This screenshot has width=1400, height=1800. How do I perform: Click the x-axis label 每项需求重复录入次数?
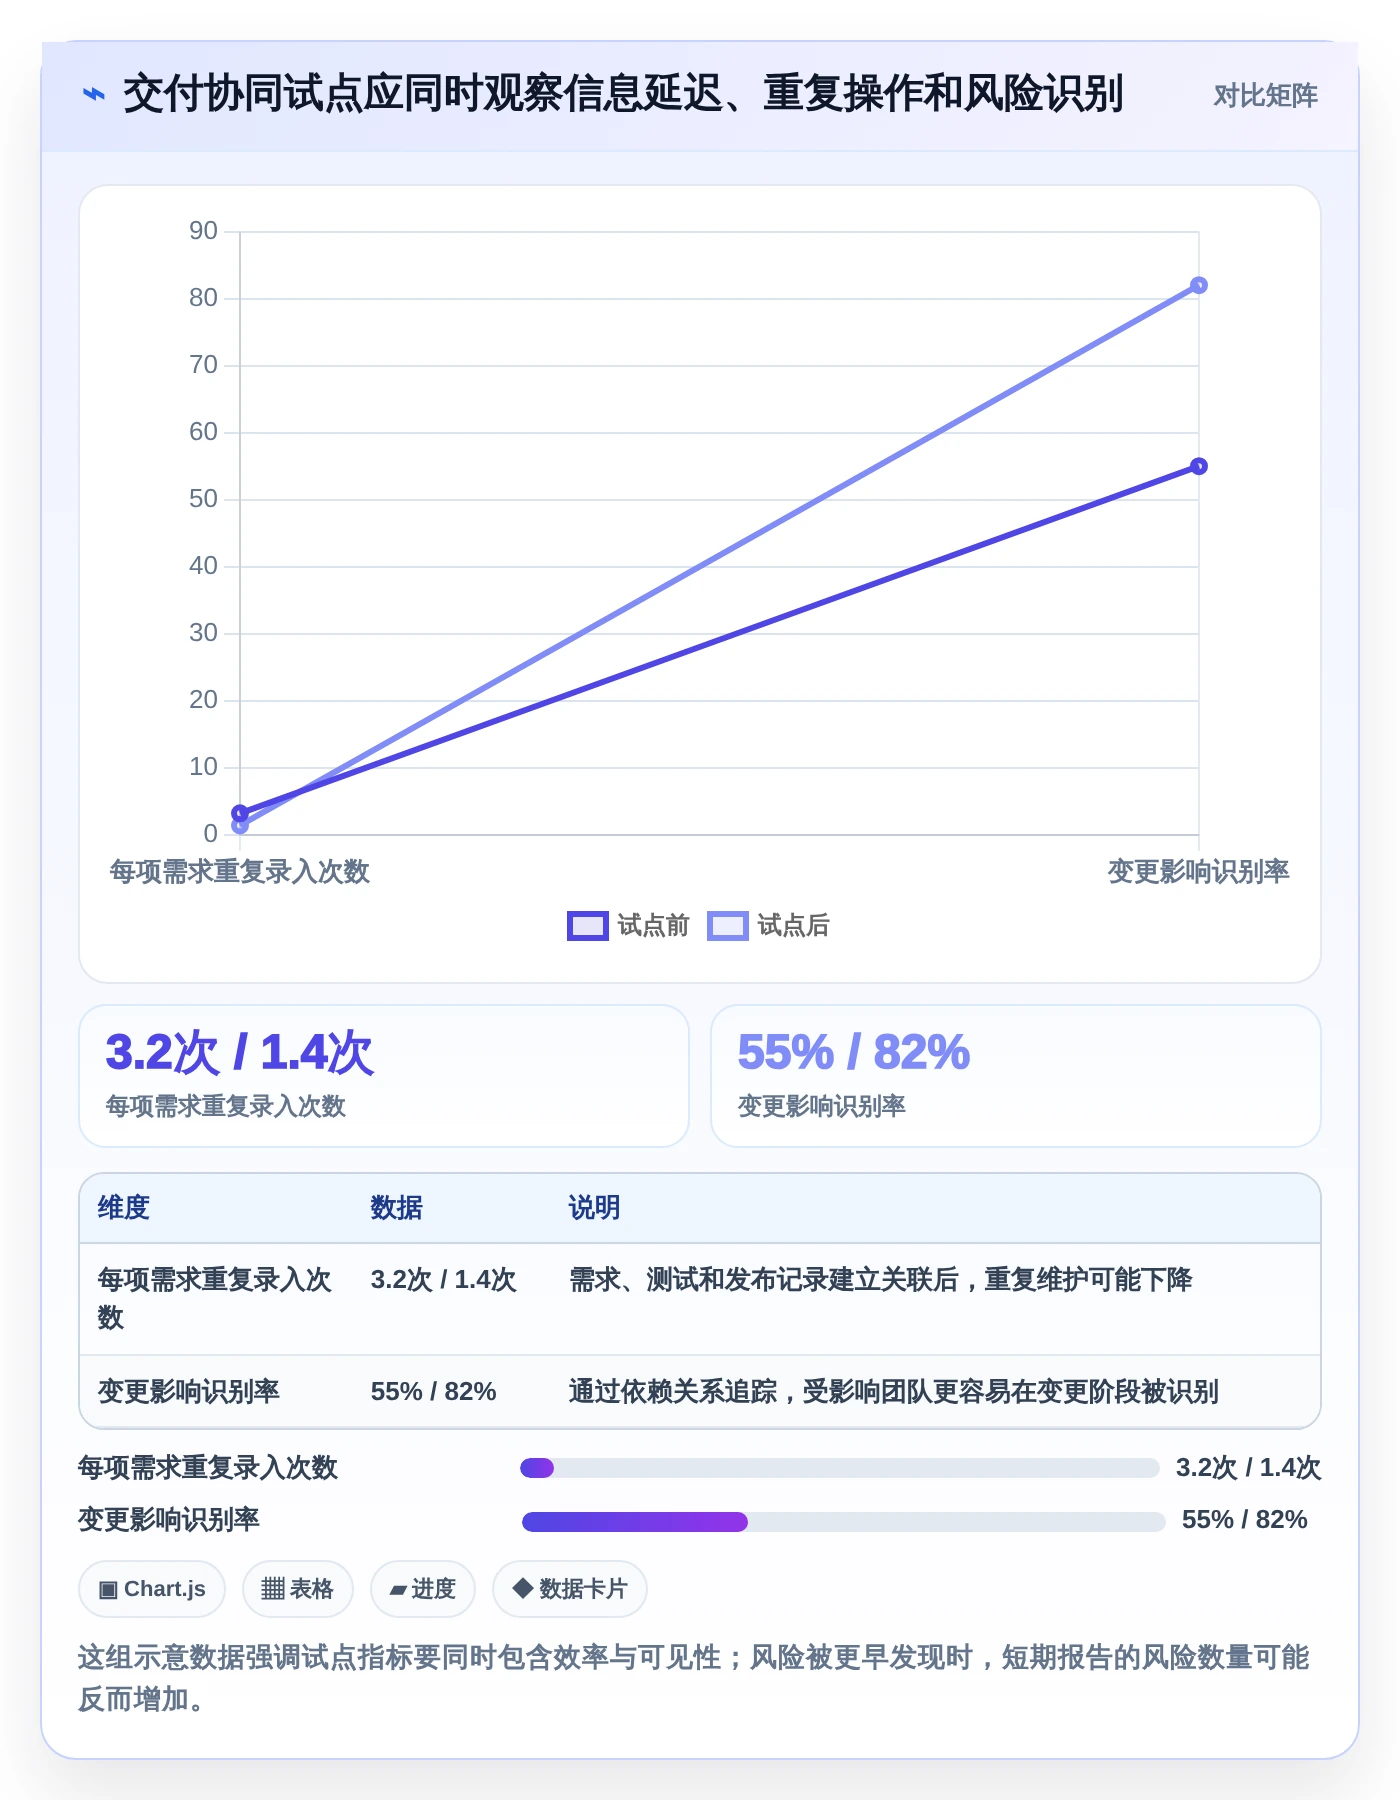pos(240,872)
